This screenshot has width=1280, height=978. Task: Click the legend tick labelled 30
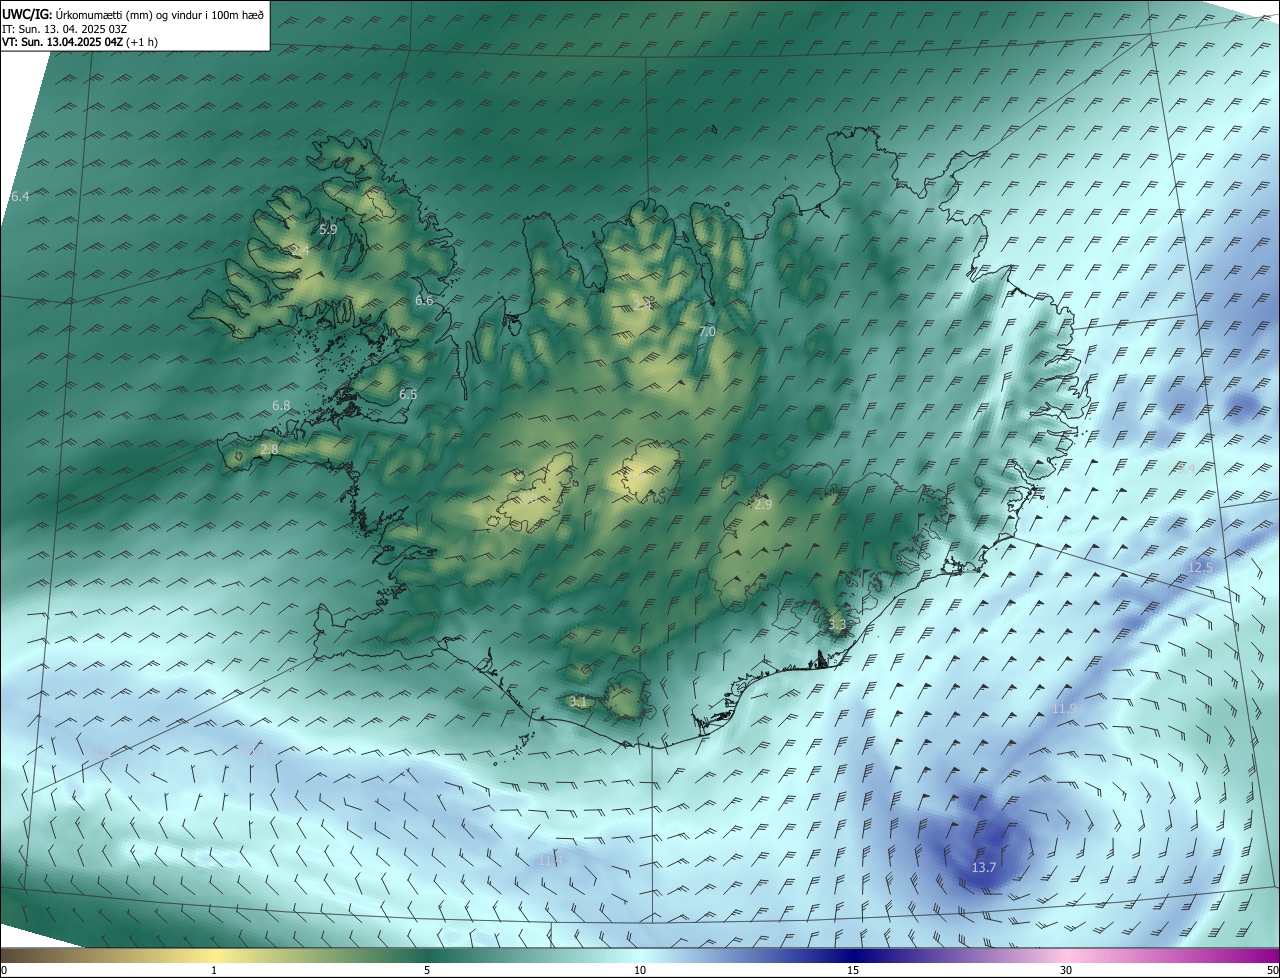(1066, 970)
